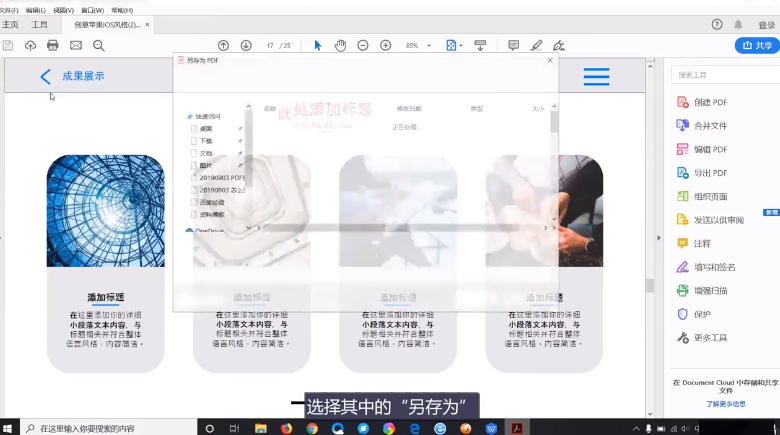Click the print icon
The image size is (780, 435).
tap(53, 46)
